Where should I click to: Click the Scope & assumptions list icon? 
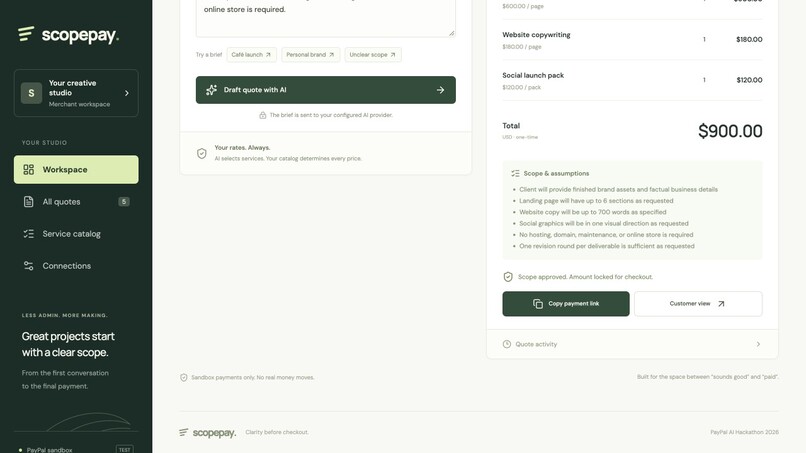[x=516, y=174]
